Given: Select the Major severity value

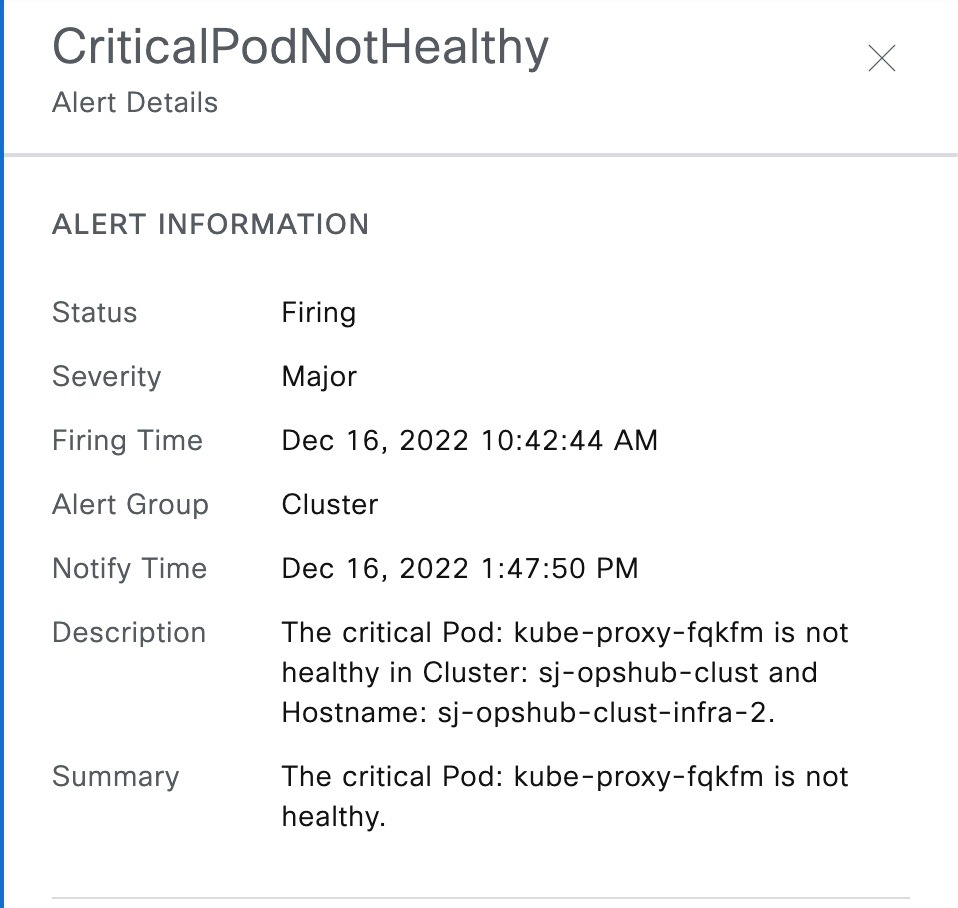Looking at the screenshot, I should pyautogui.click(x=317, y=376).
